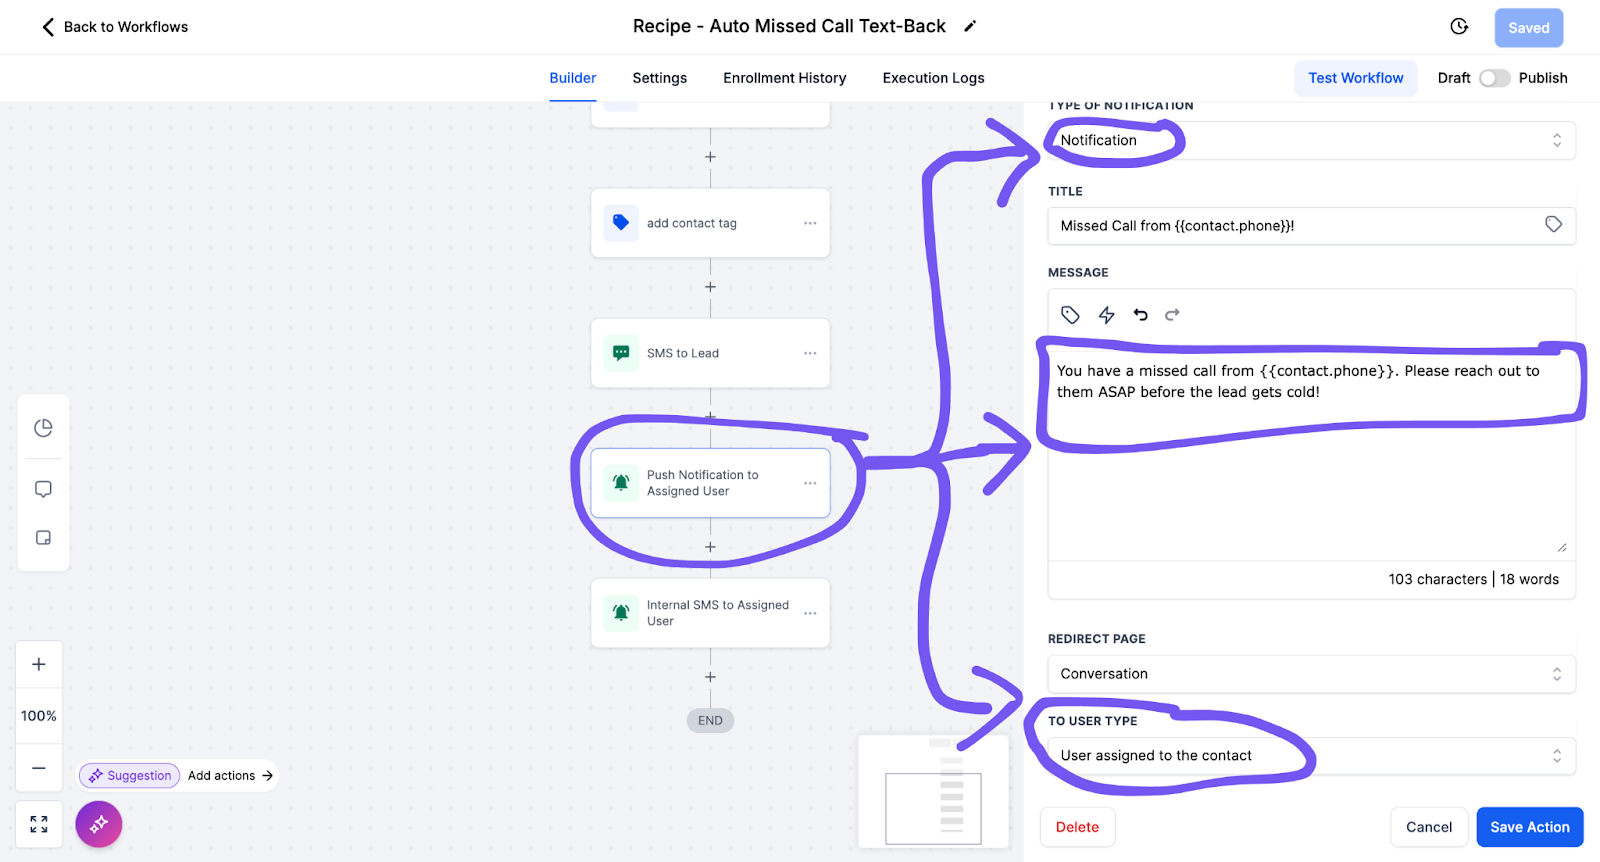Add a step above add contact tag
Screen dimensions: 1600x862
tap(710, 157)
